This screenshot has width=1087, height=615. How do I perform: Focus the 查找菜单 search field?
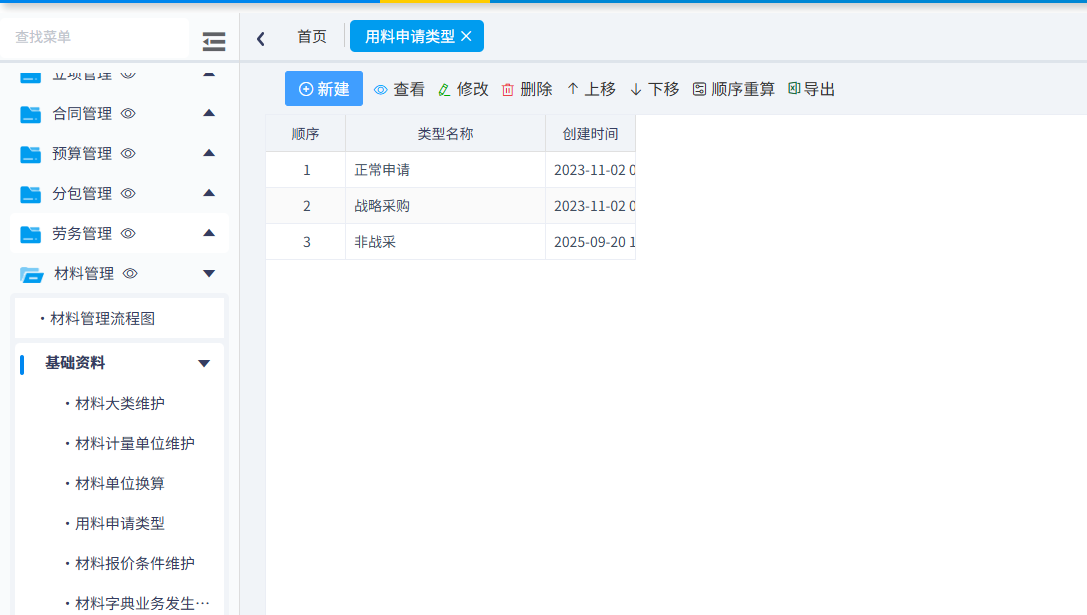(x=94, y=37)
